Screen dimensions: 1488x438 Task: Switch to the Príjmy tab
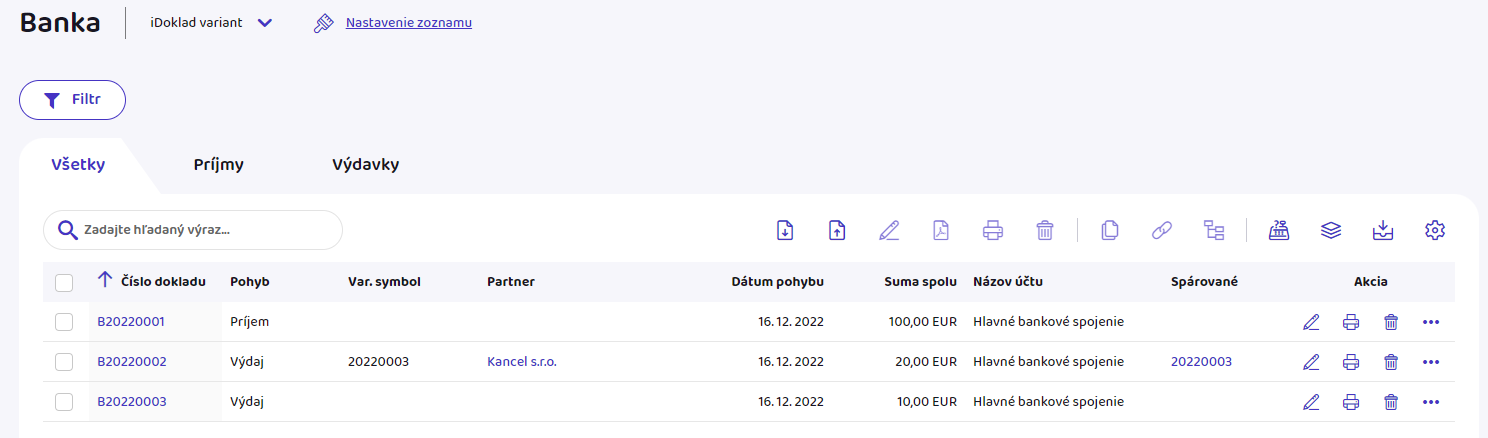pyautogui.click(x=218, y=165)
